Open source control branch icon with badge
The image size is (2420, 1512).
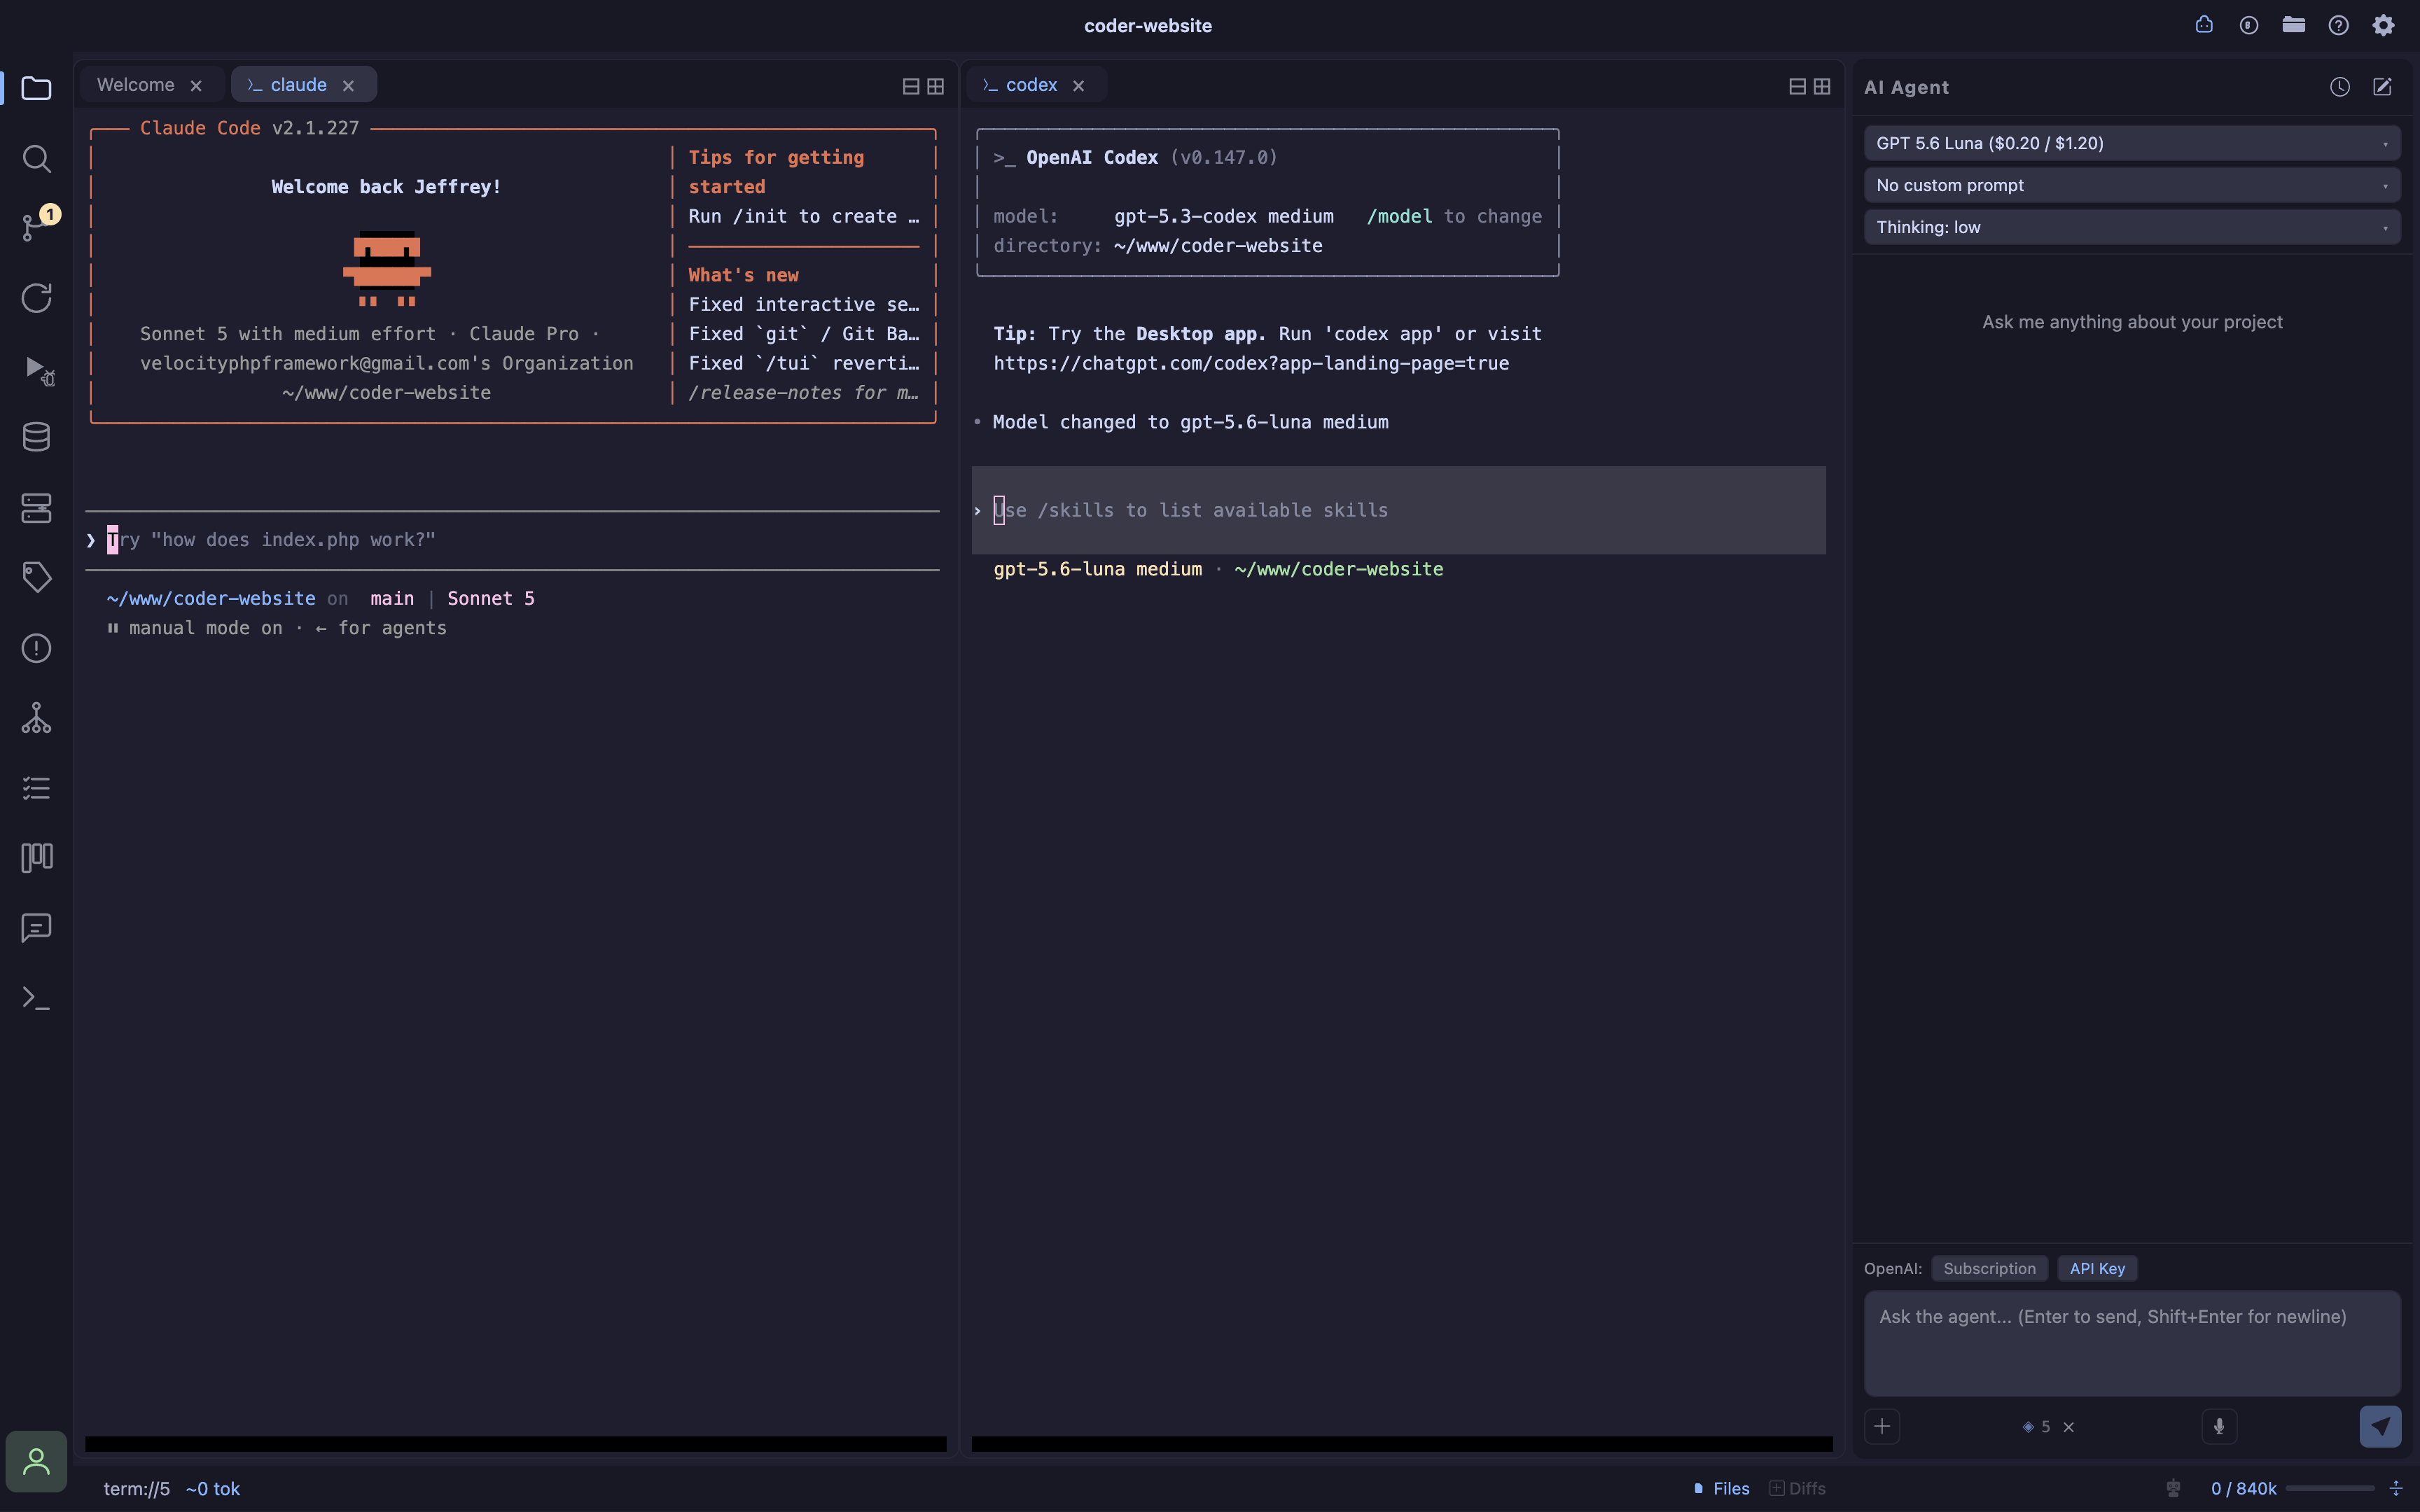(36, 226)
